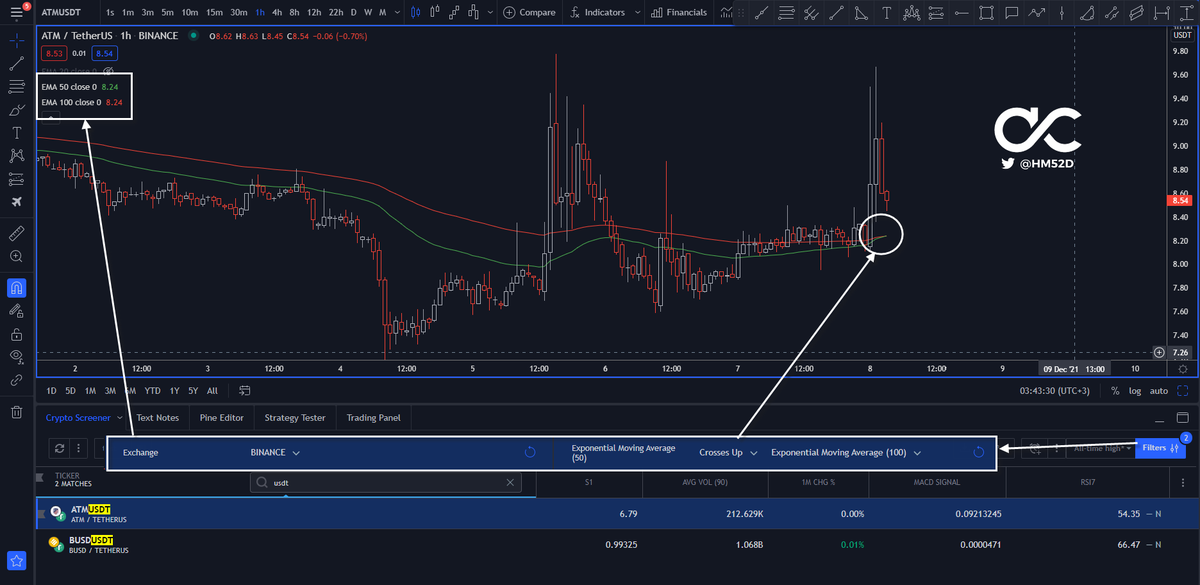
Task: Open the BINANCE exchange dropdown
Action: 275,452
